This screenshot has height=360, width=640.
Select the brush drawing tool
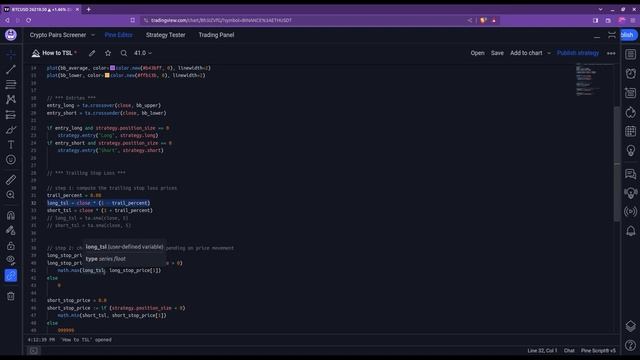tap(11, 130)
